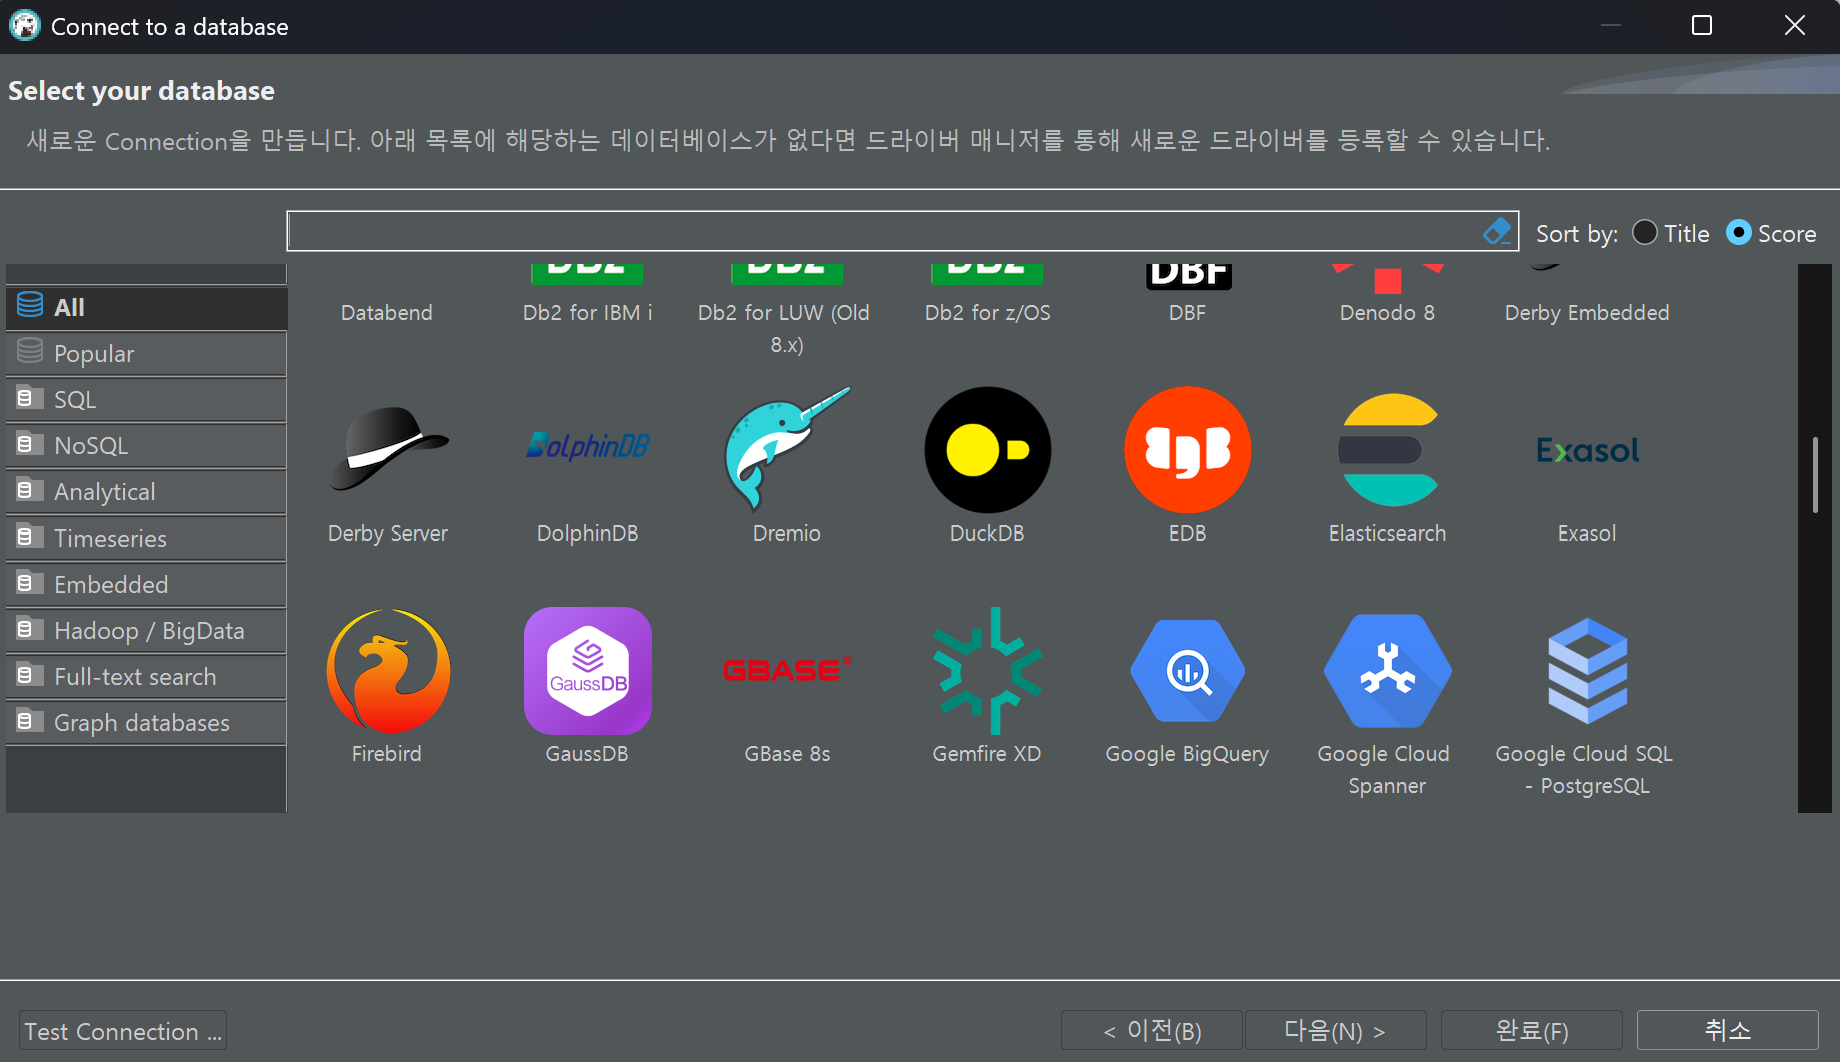The width and height of the screenshot is (1840, 1062).
Task: Clear the search field with eraser icon
Action: [1497, 231]
